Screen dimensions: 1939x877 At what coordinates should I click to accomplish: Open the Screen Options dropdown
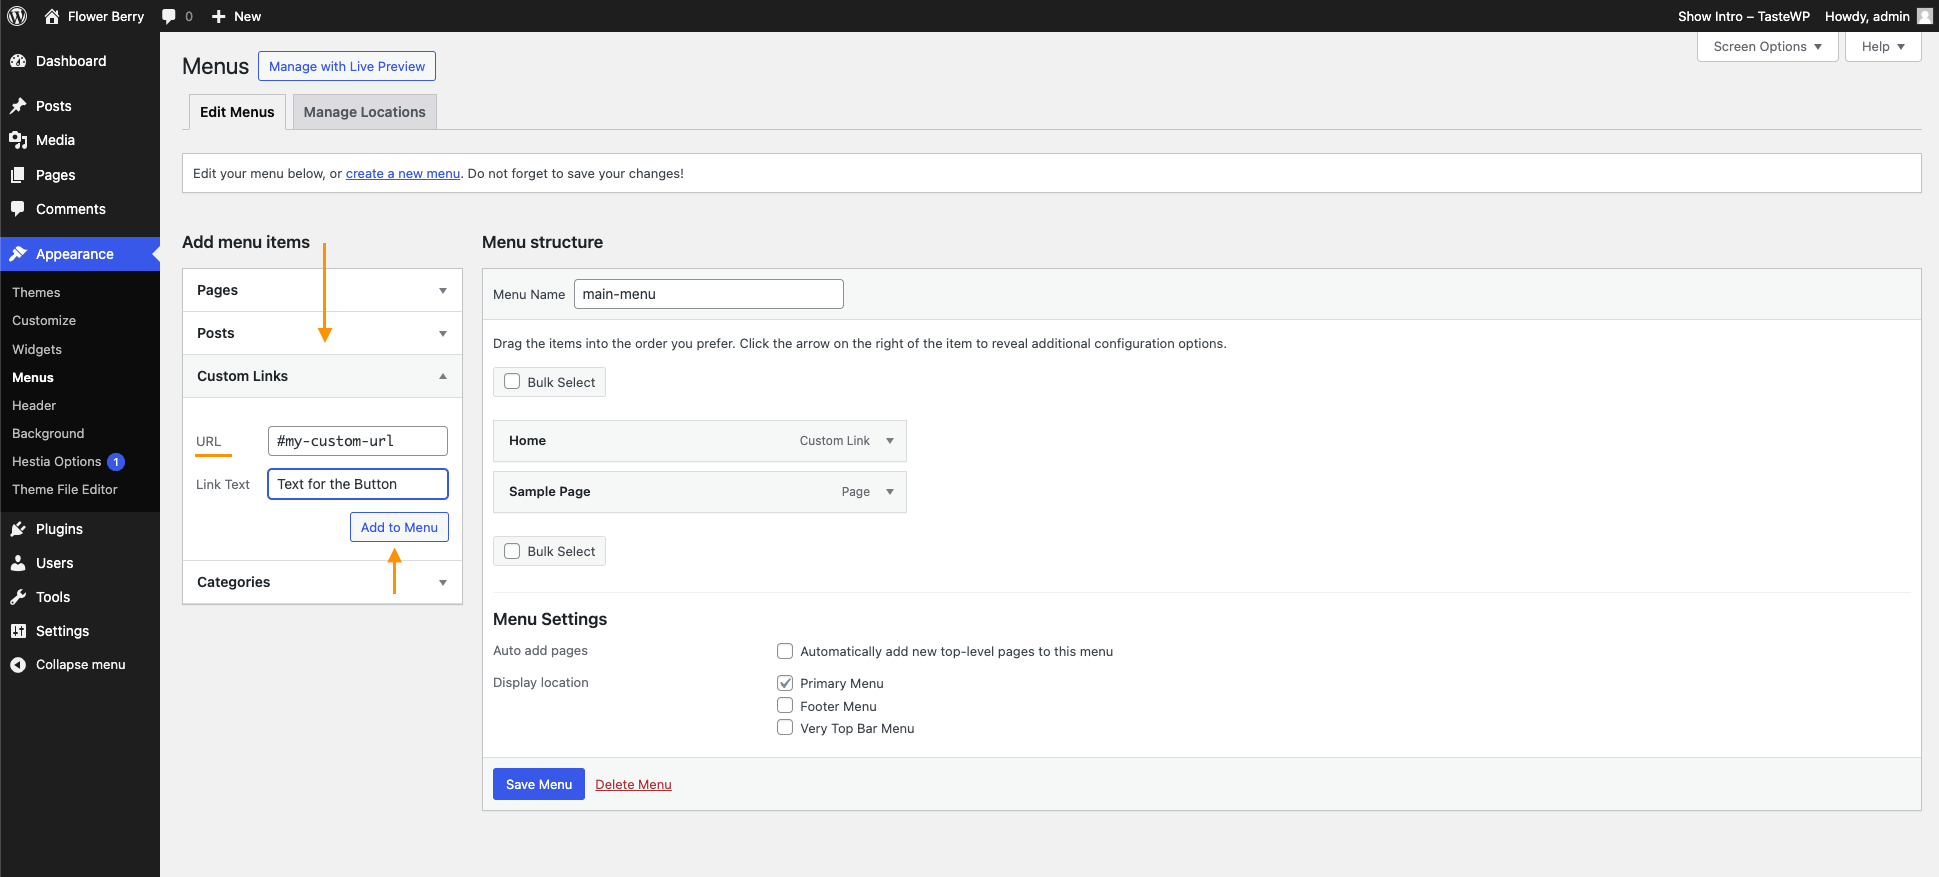tap(1766, 47)
